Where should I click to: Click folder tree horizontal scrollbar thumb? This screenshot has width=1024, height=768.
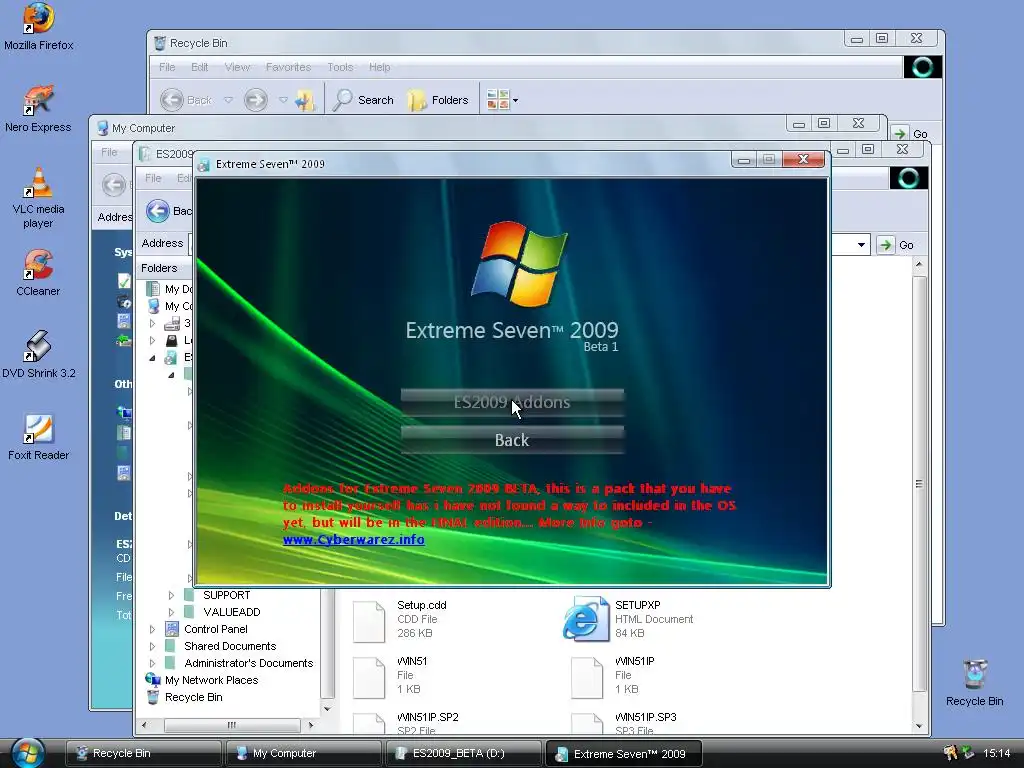[232, 725]
